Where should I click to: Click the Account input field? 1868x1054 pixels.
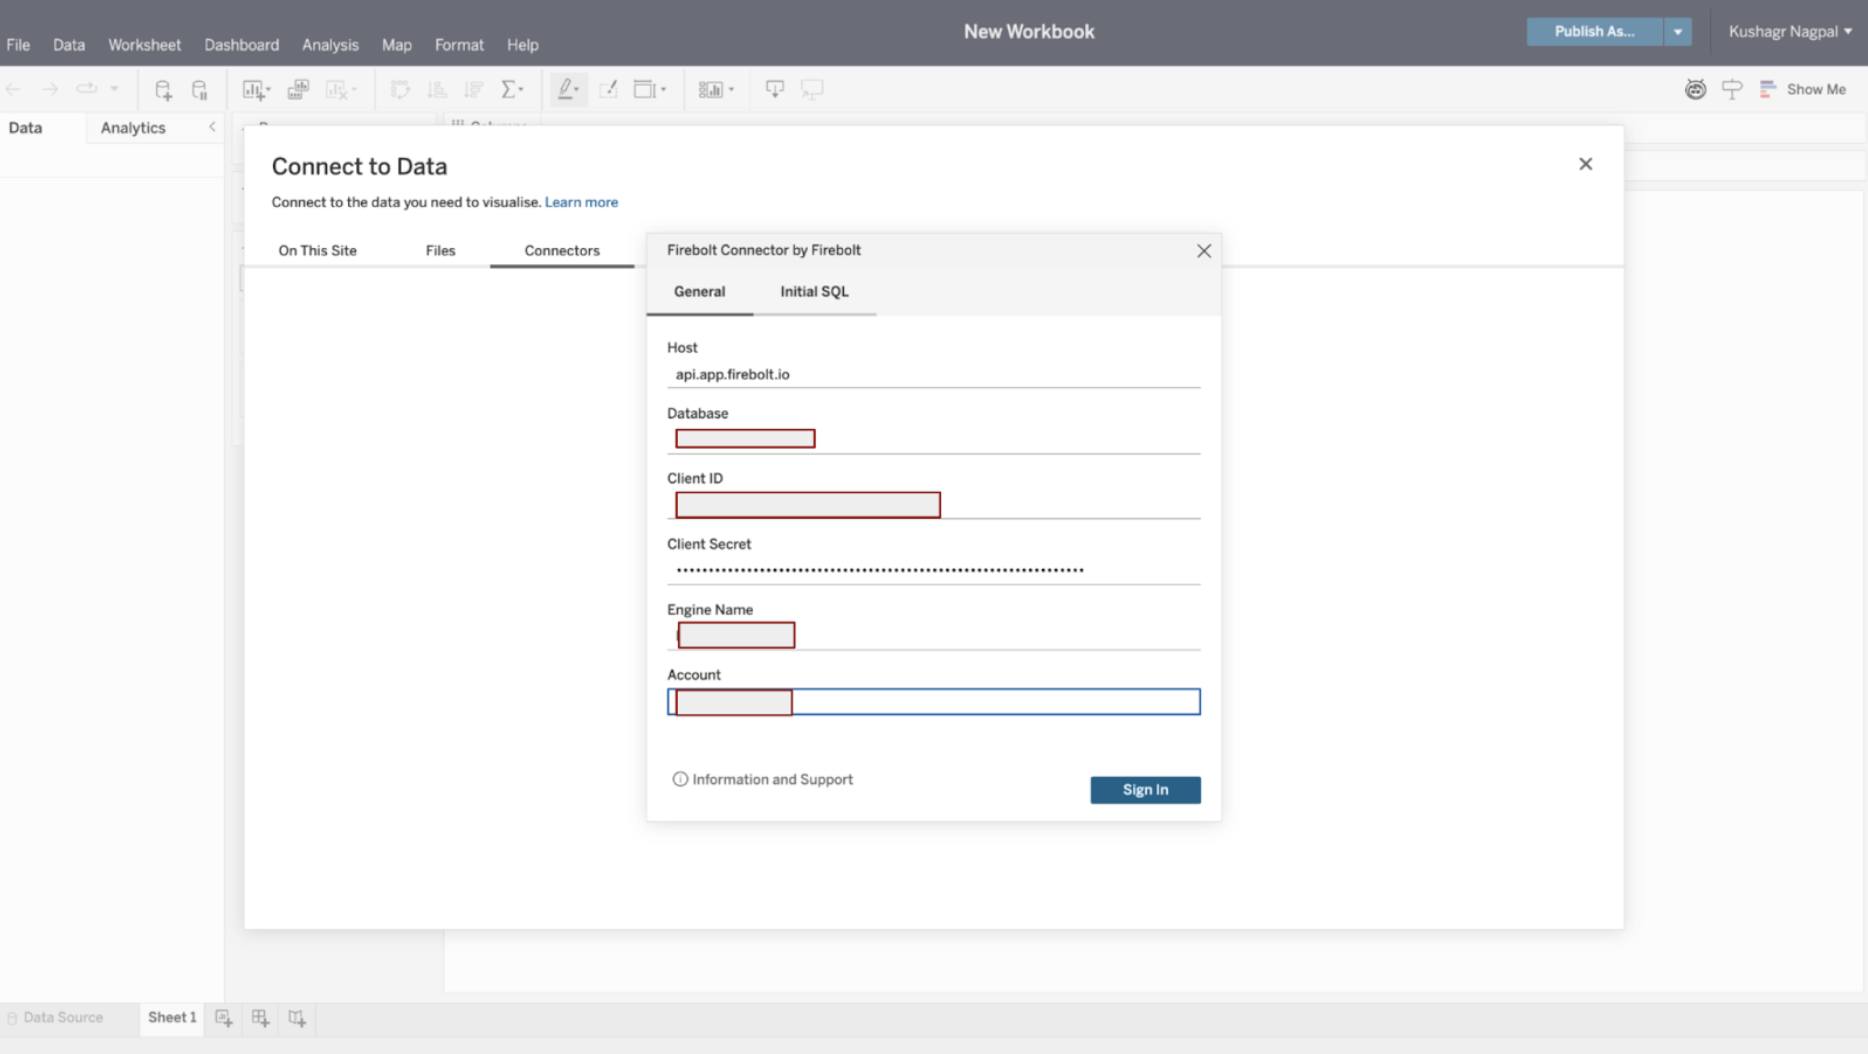pyautogui.click(x=933, y=702)
